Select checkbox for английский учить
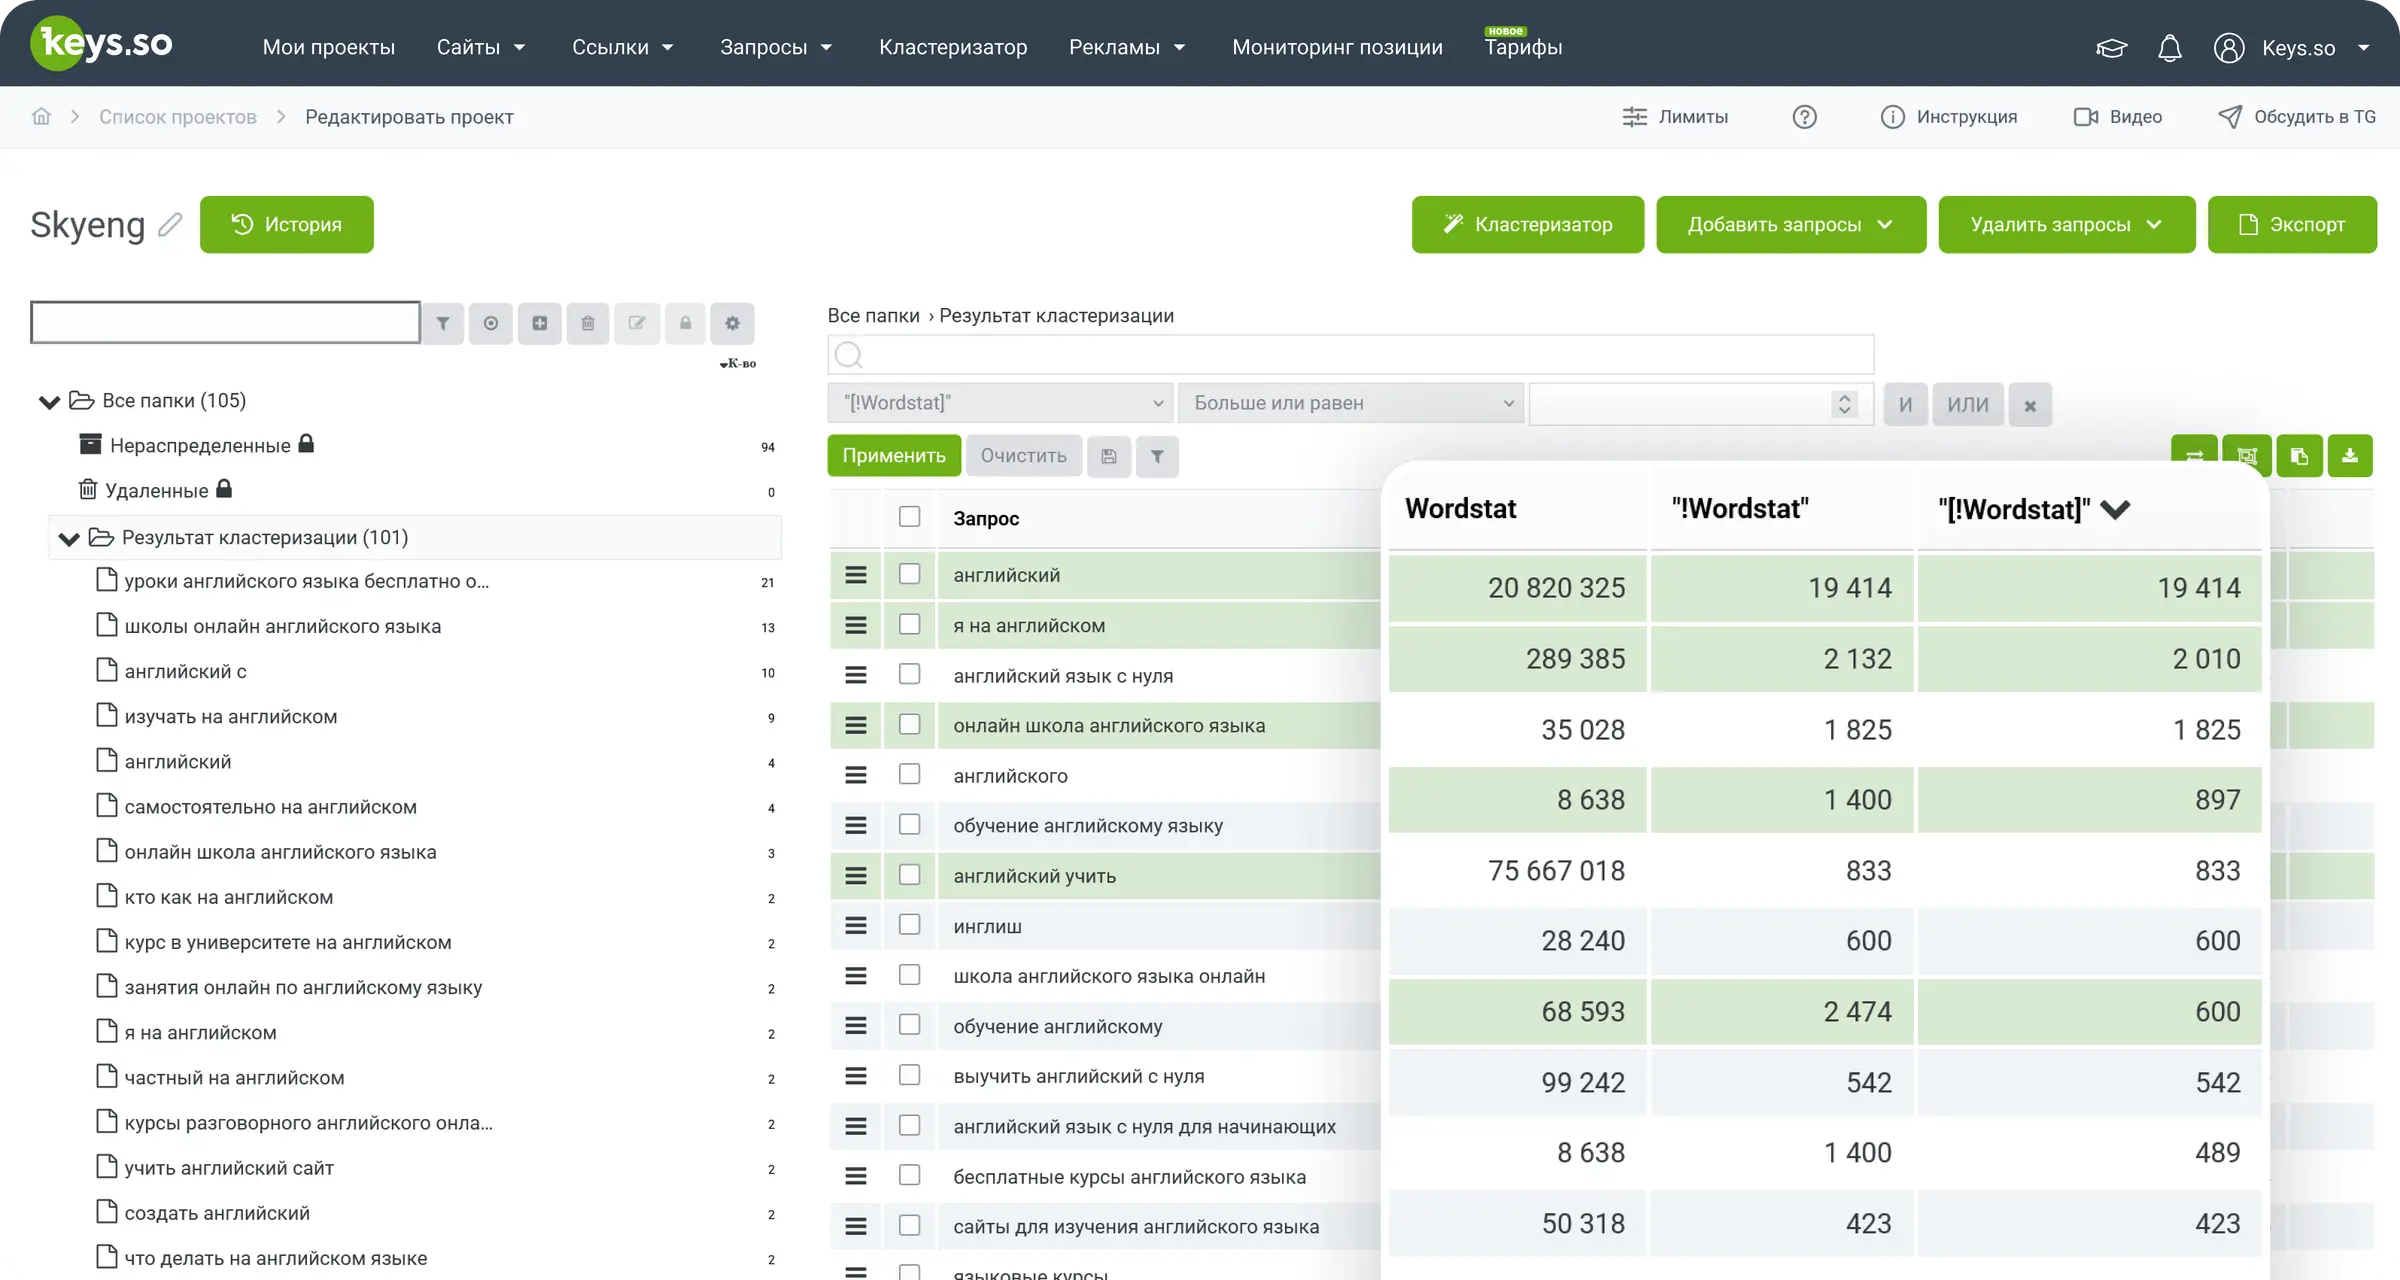The image size is (2400, 1280). 909,874
